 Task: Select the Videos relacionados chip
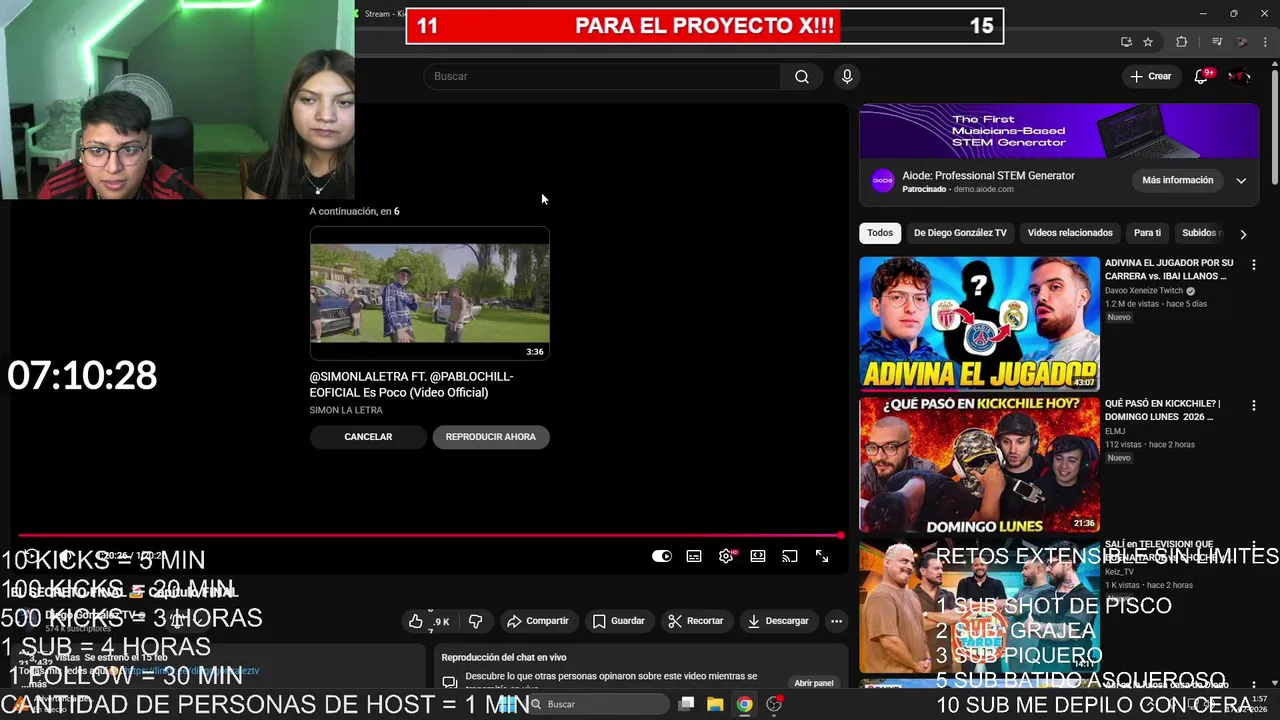pyautogui.click(x=1070, y=233)
